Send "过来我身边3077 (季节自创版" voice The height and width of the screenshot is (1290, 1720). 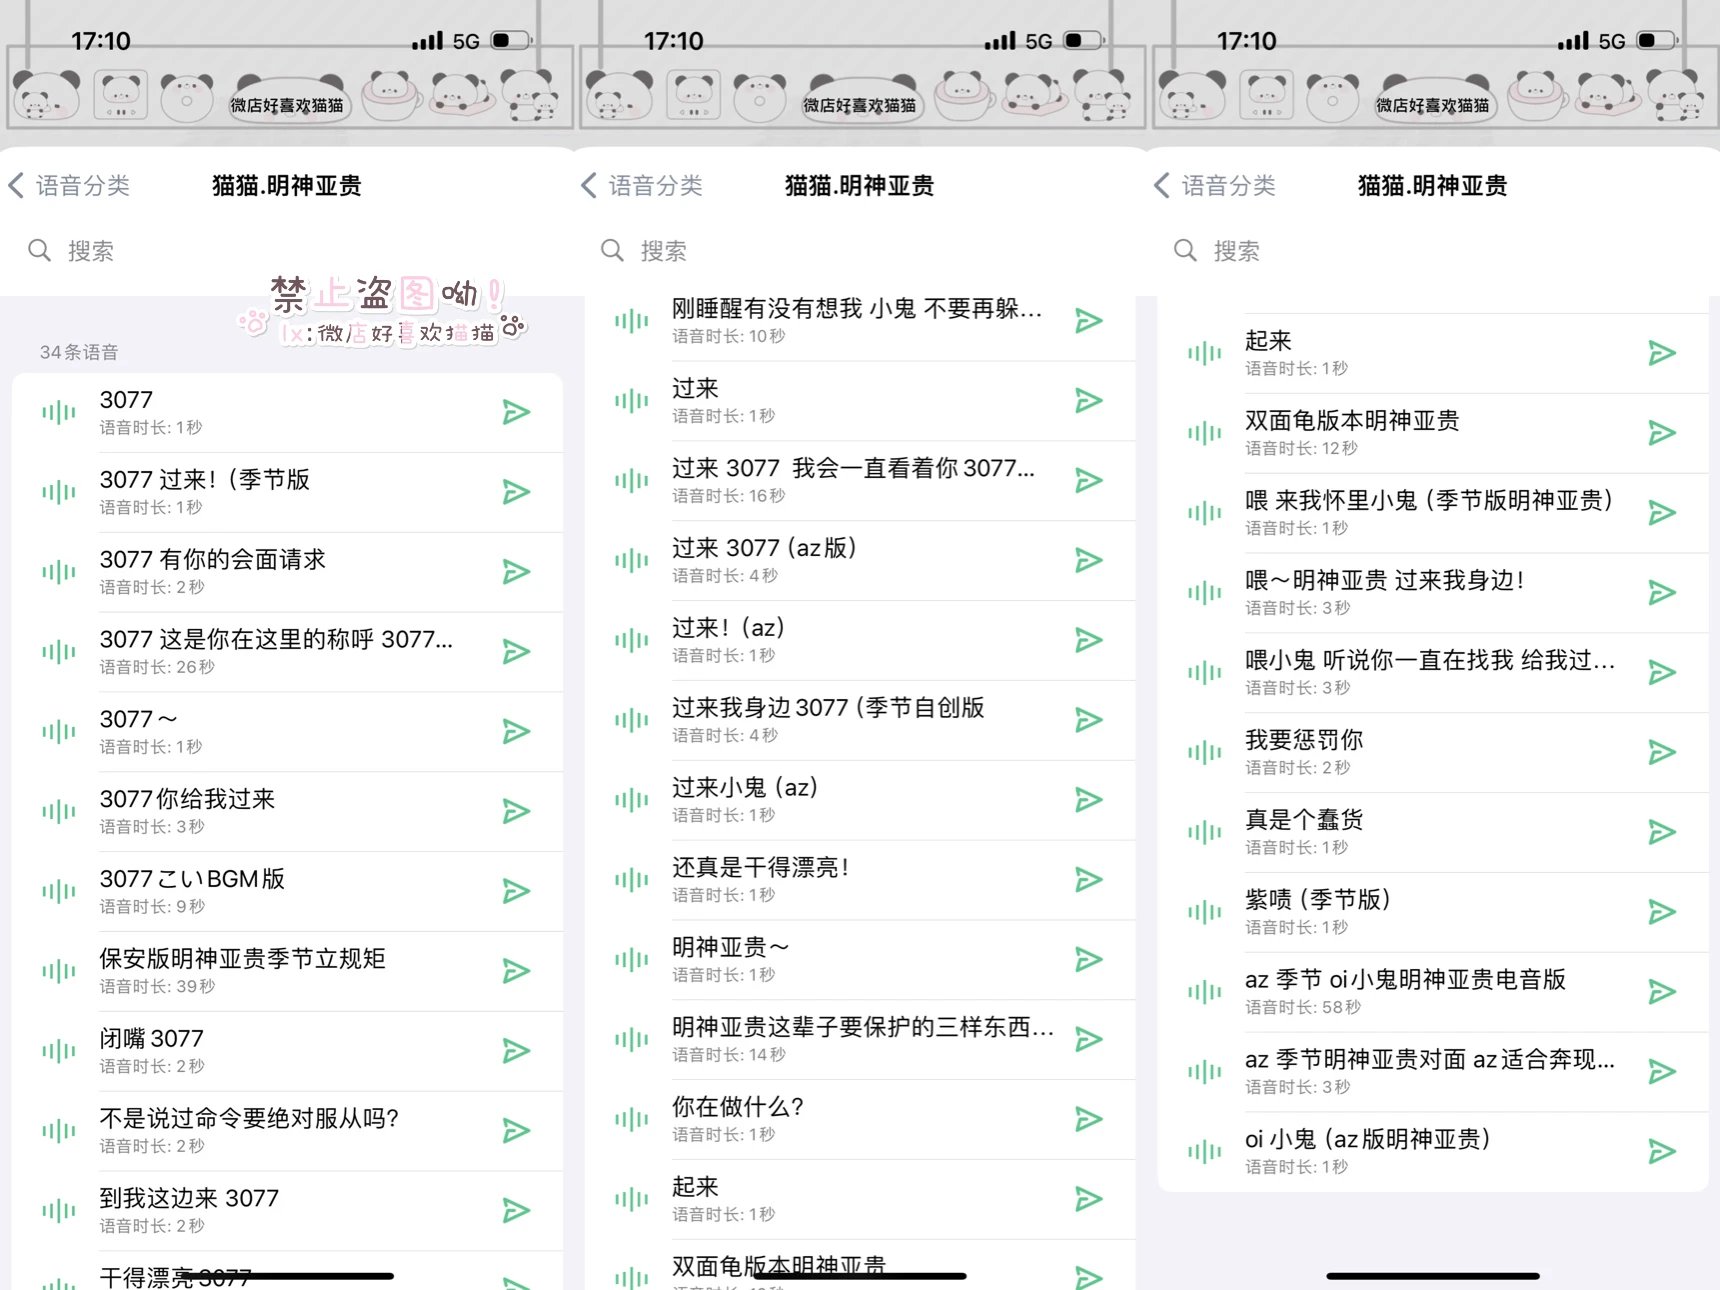(1088, 720)
